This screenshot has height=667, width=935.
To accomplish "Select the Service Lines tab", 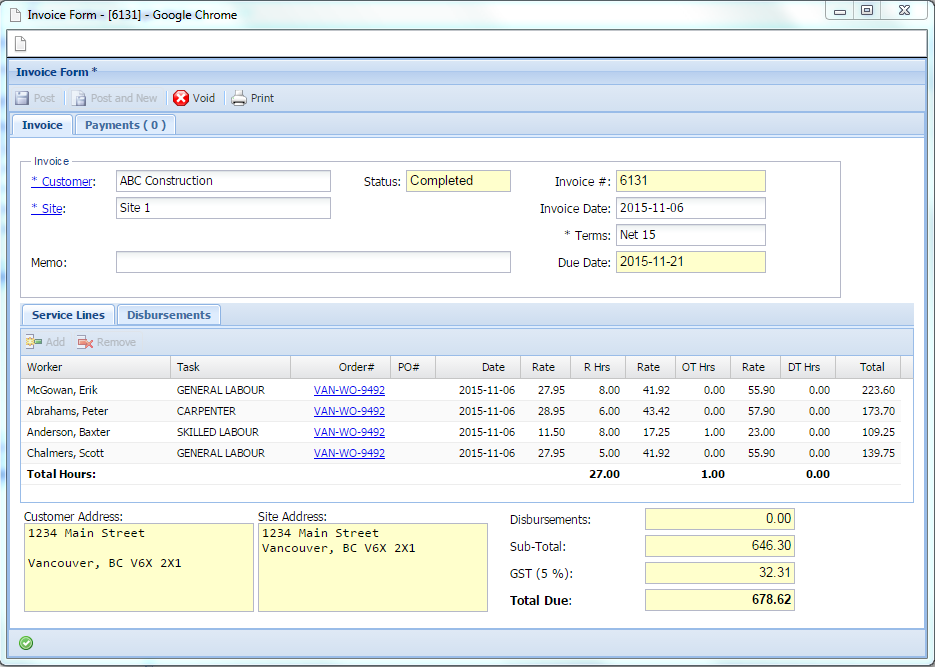I will tap(67, 314).
